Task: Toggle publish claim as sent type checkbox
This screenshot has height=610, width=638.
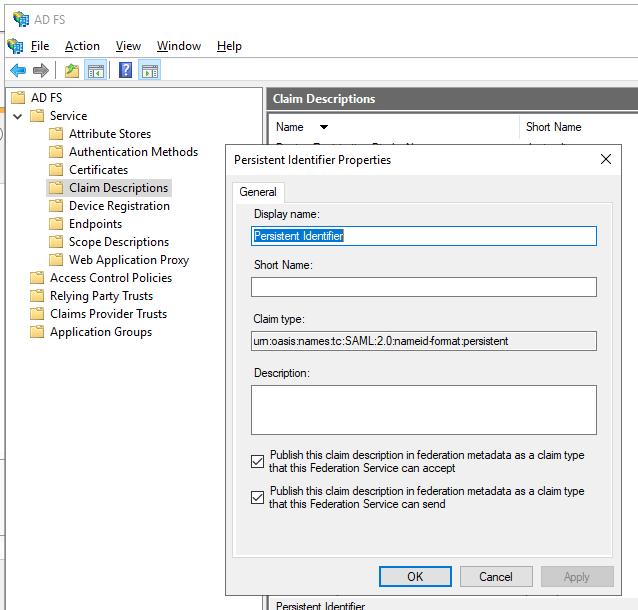Action: (x=257, y=497)
